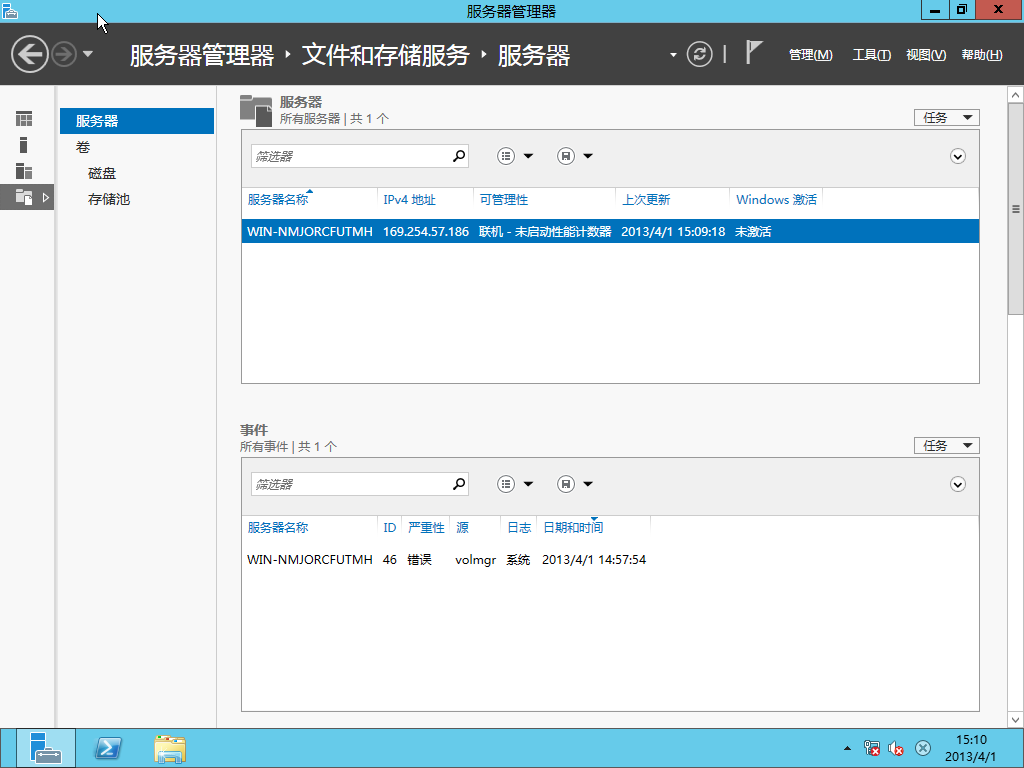Open navigation history dropdown arrow
The height and width of the screenshot is (768, 1024).
pyautogui.click(x=88, y=54)
